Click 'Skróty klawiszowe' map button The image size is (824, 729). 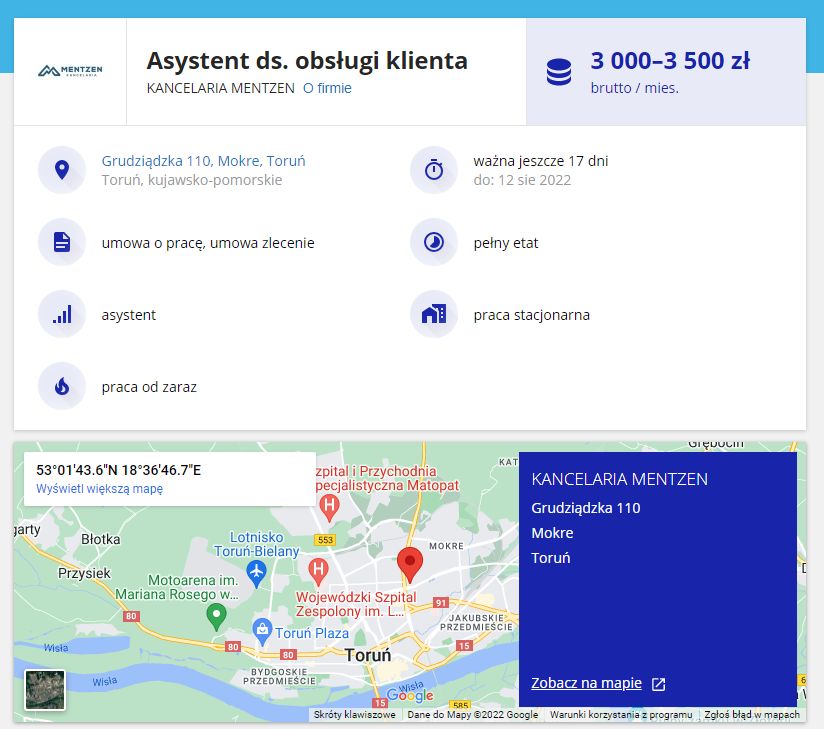point(354,715)
